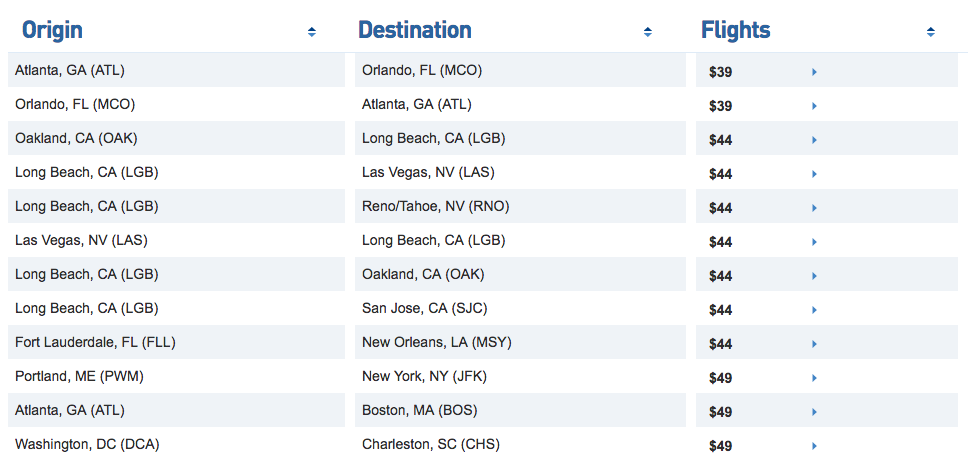Click arrow icon for Atlanta to Orlando fare

point(815,72)
